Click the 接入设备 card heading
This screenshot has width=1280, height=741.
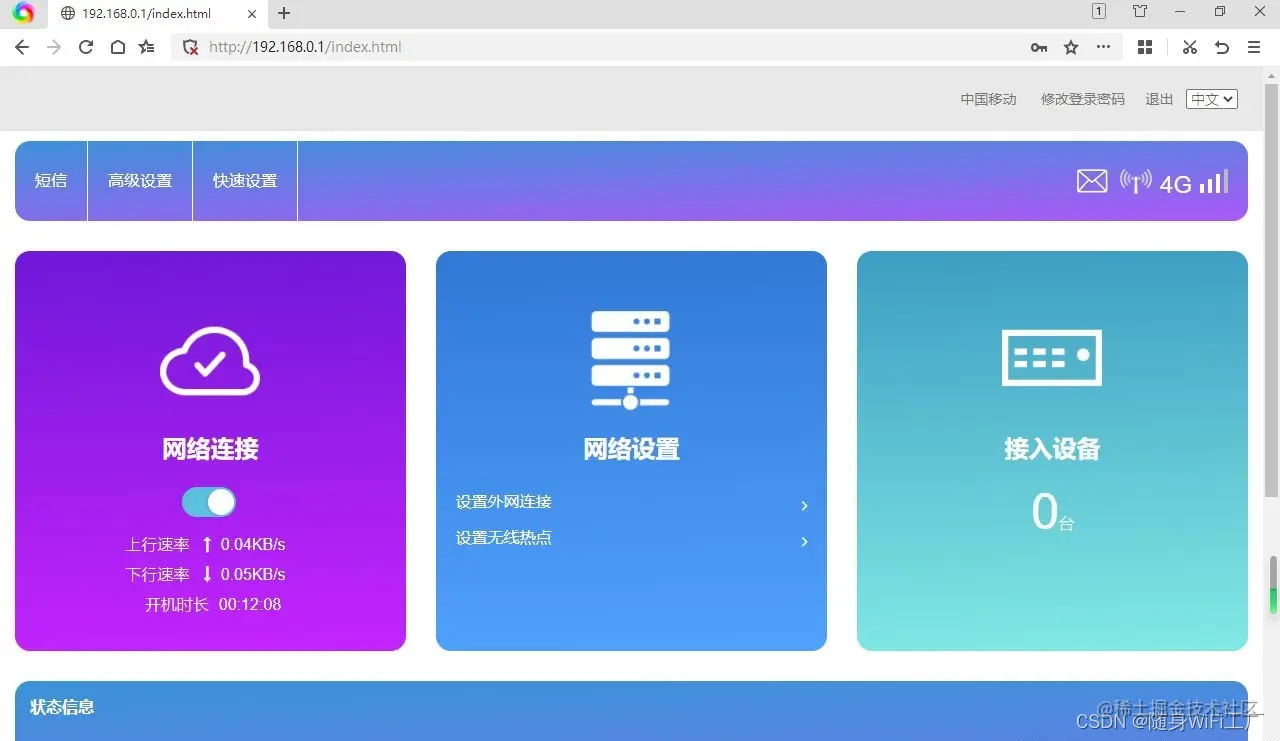pos(1052,449)
